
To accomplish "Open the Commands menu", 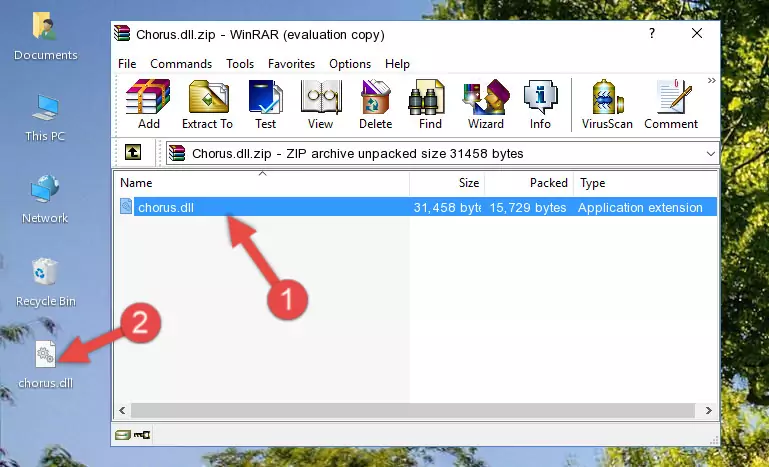I will [x=181, y=64].
